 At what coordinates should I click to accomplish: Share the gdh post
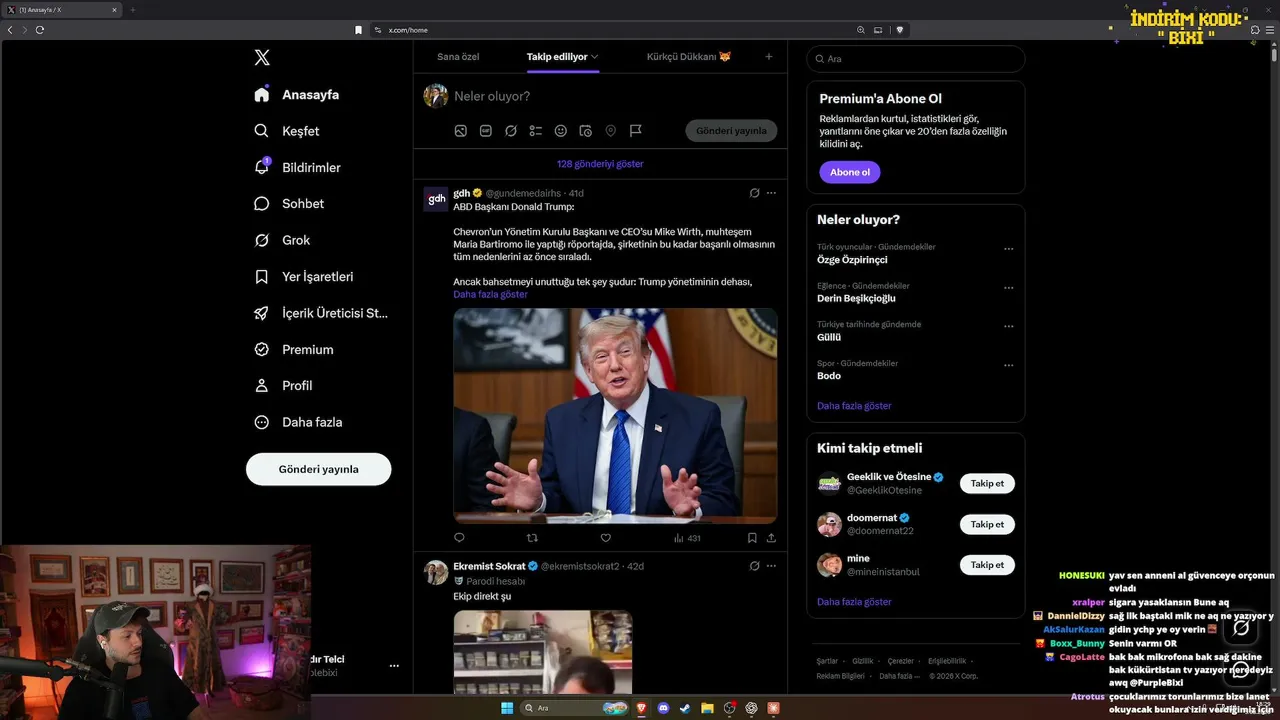point(771,538)
